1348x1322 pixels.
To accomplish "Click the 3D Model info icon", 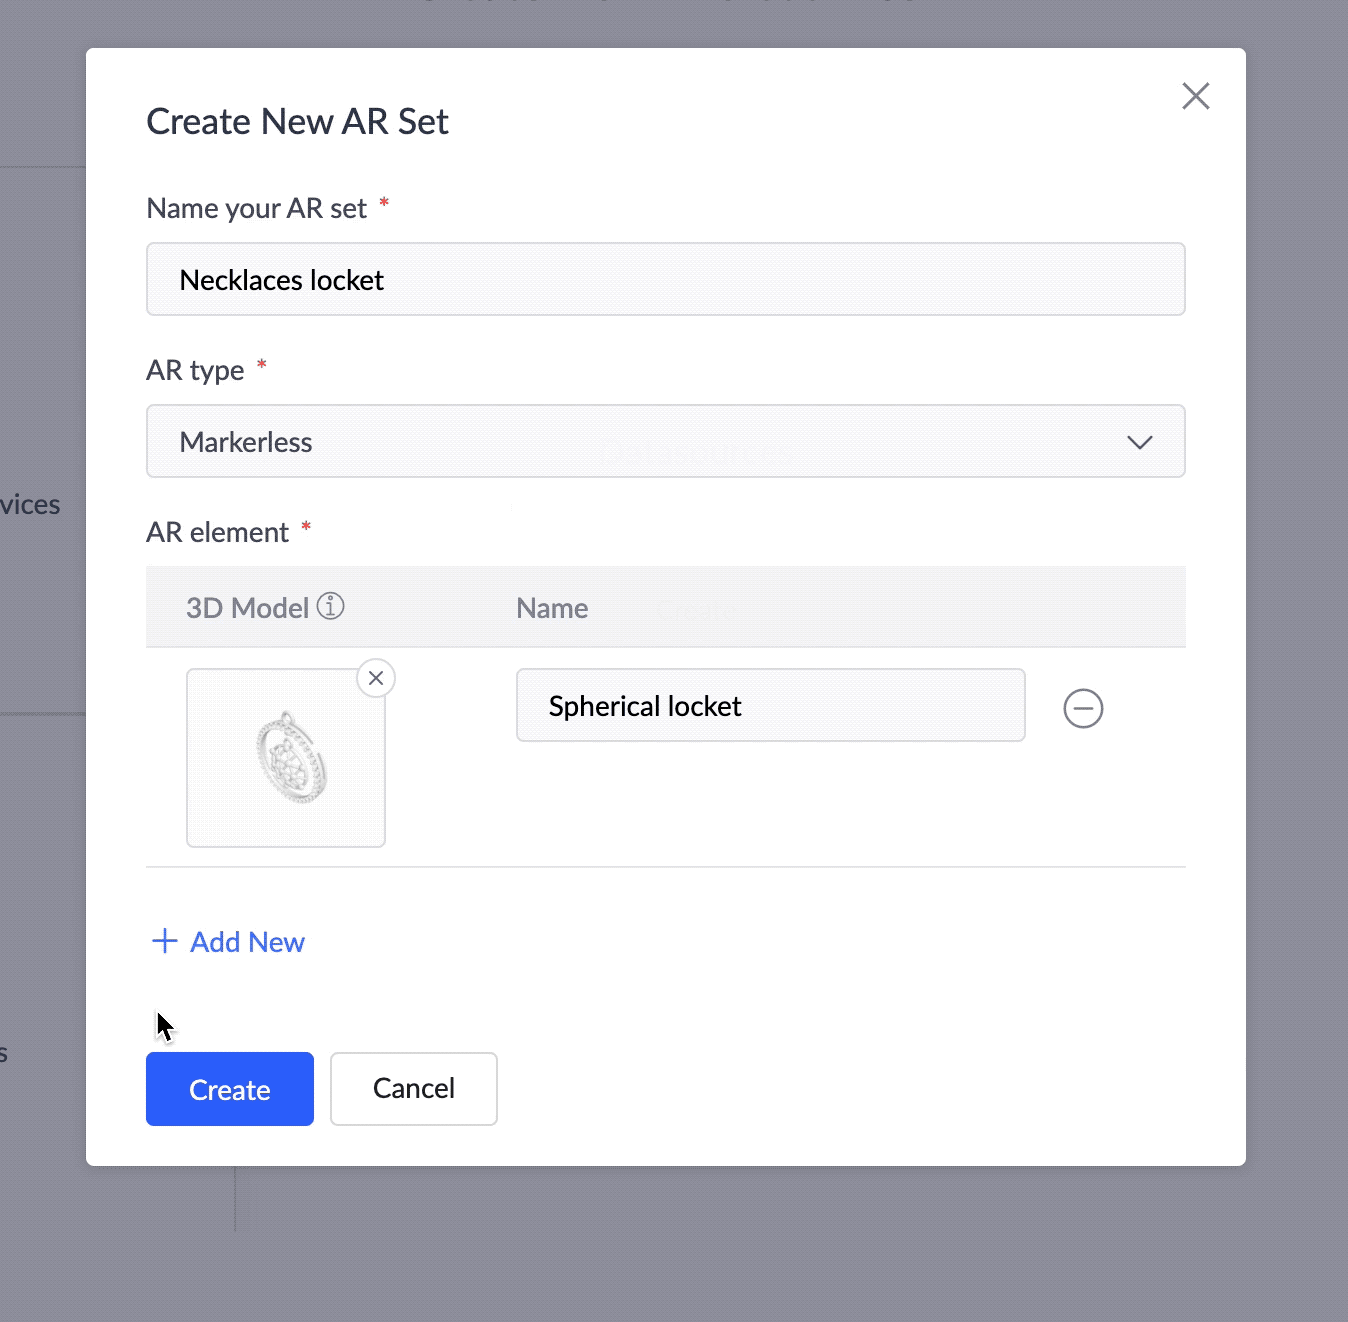I will (x=331, y=606).
